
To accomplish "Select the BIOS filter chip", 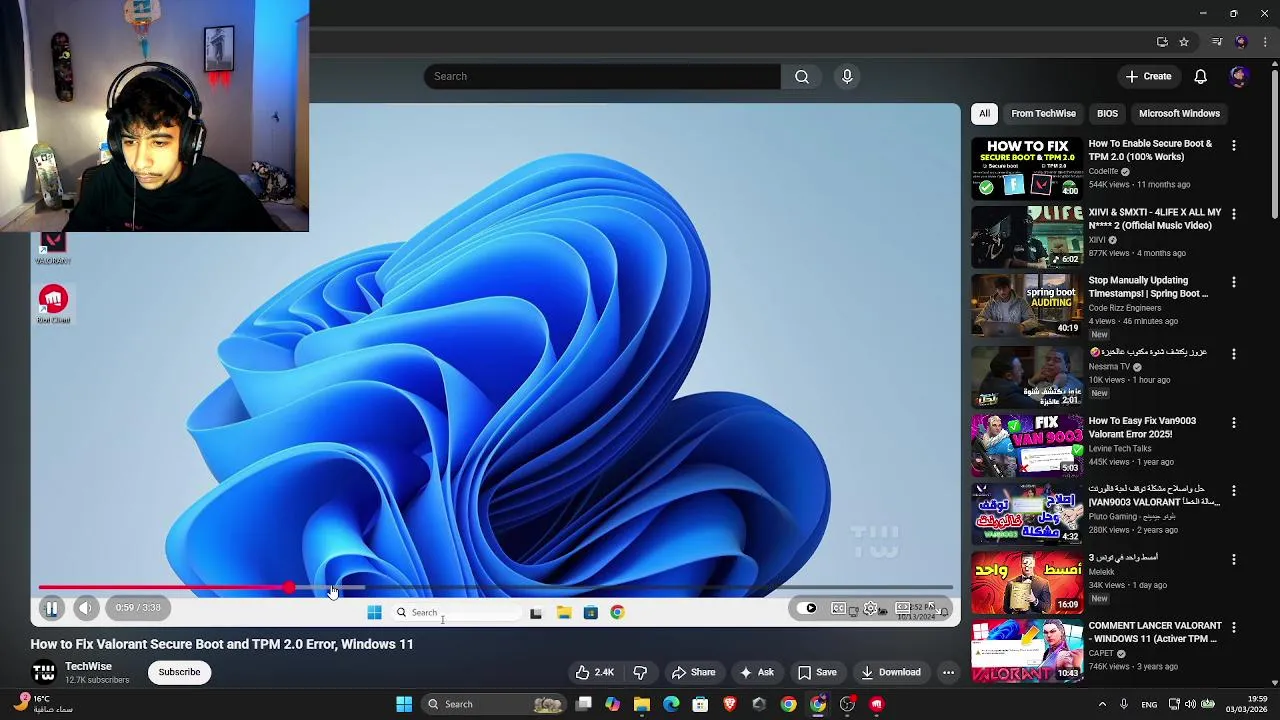I will pos(1107,114).
